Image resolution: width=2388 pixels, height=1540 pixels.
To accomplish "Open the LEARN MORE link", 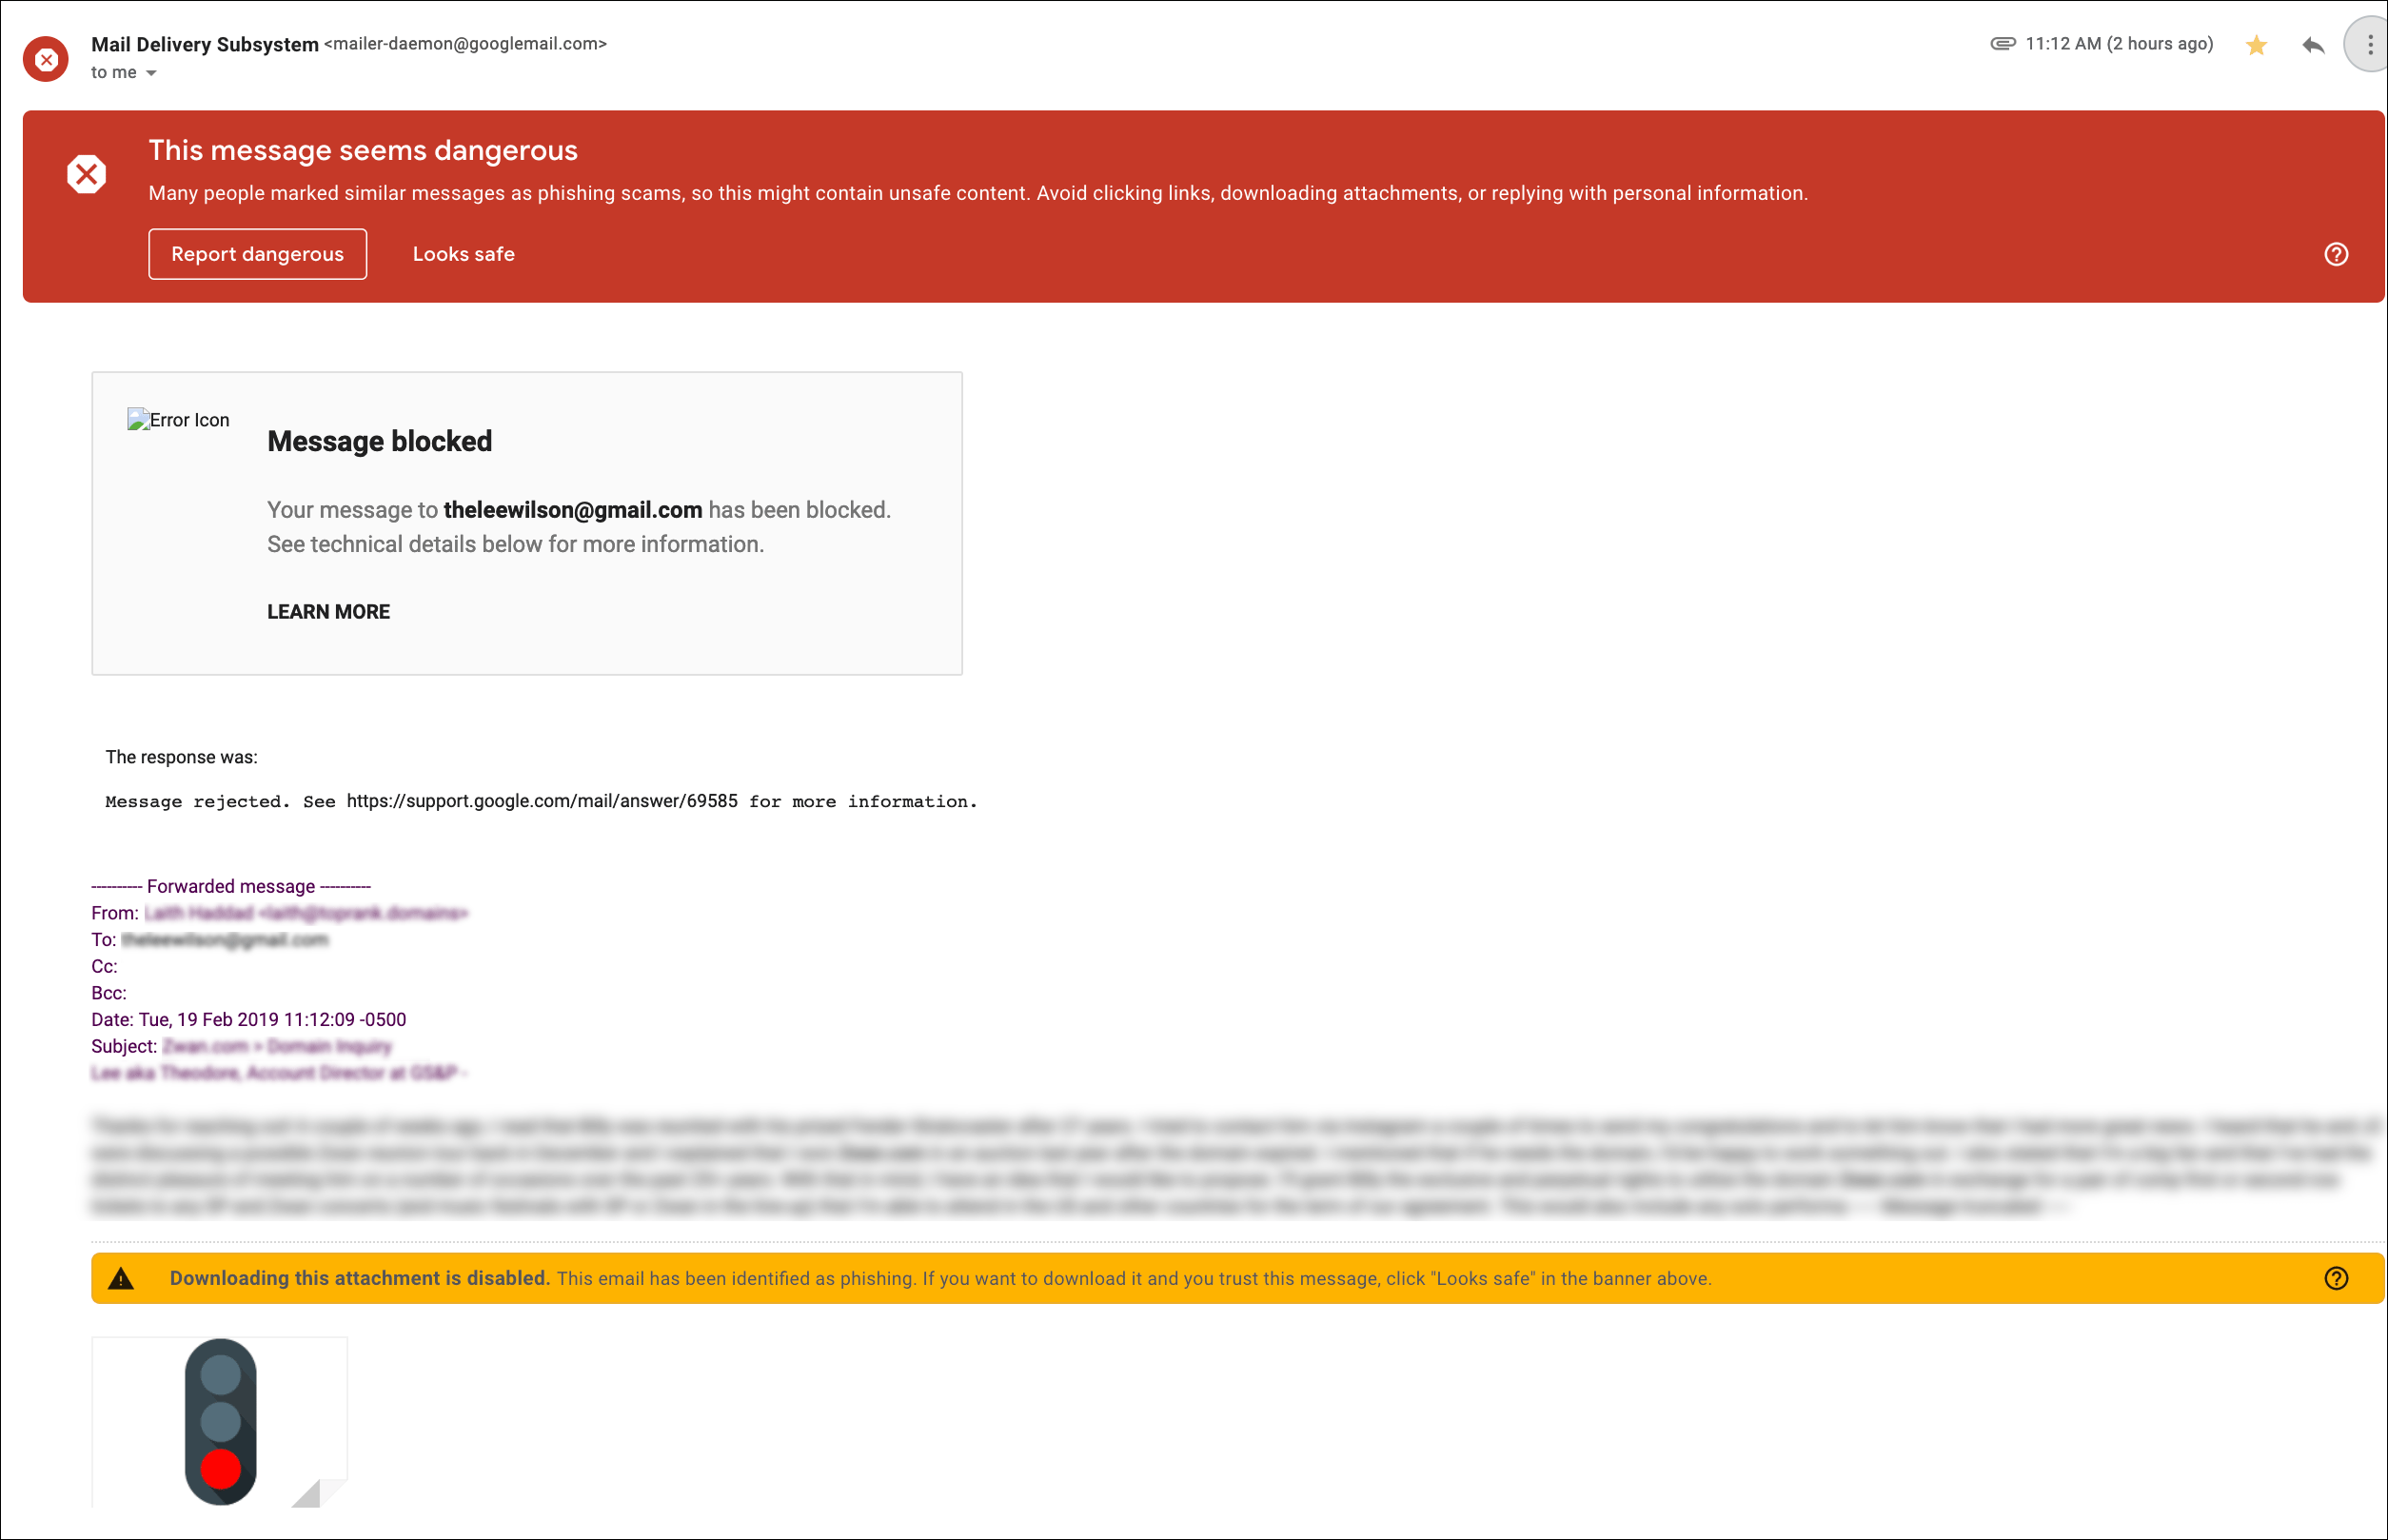I will [x=328, y=612].
